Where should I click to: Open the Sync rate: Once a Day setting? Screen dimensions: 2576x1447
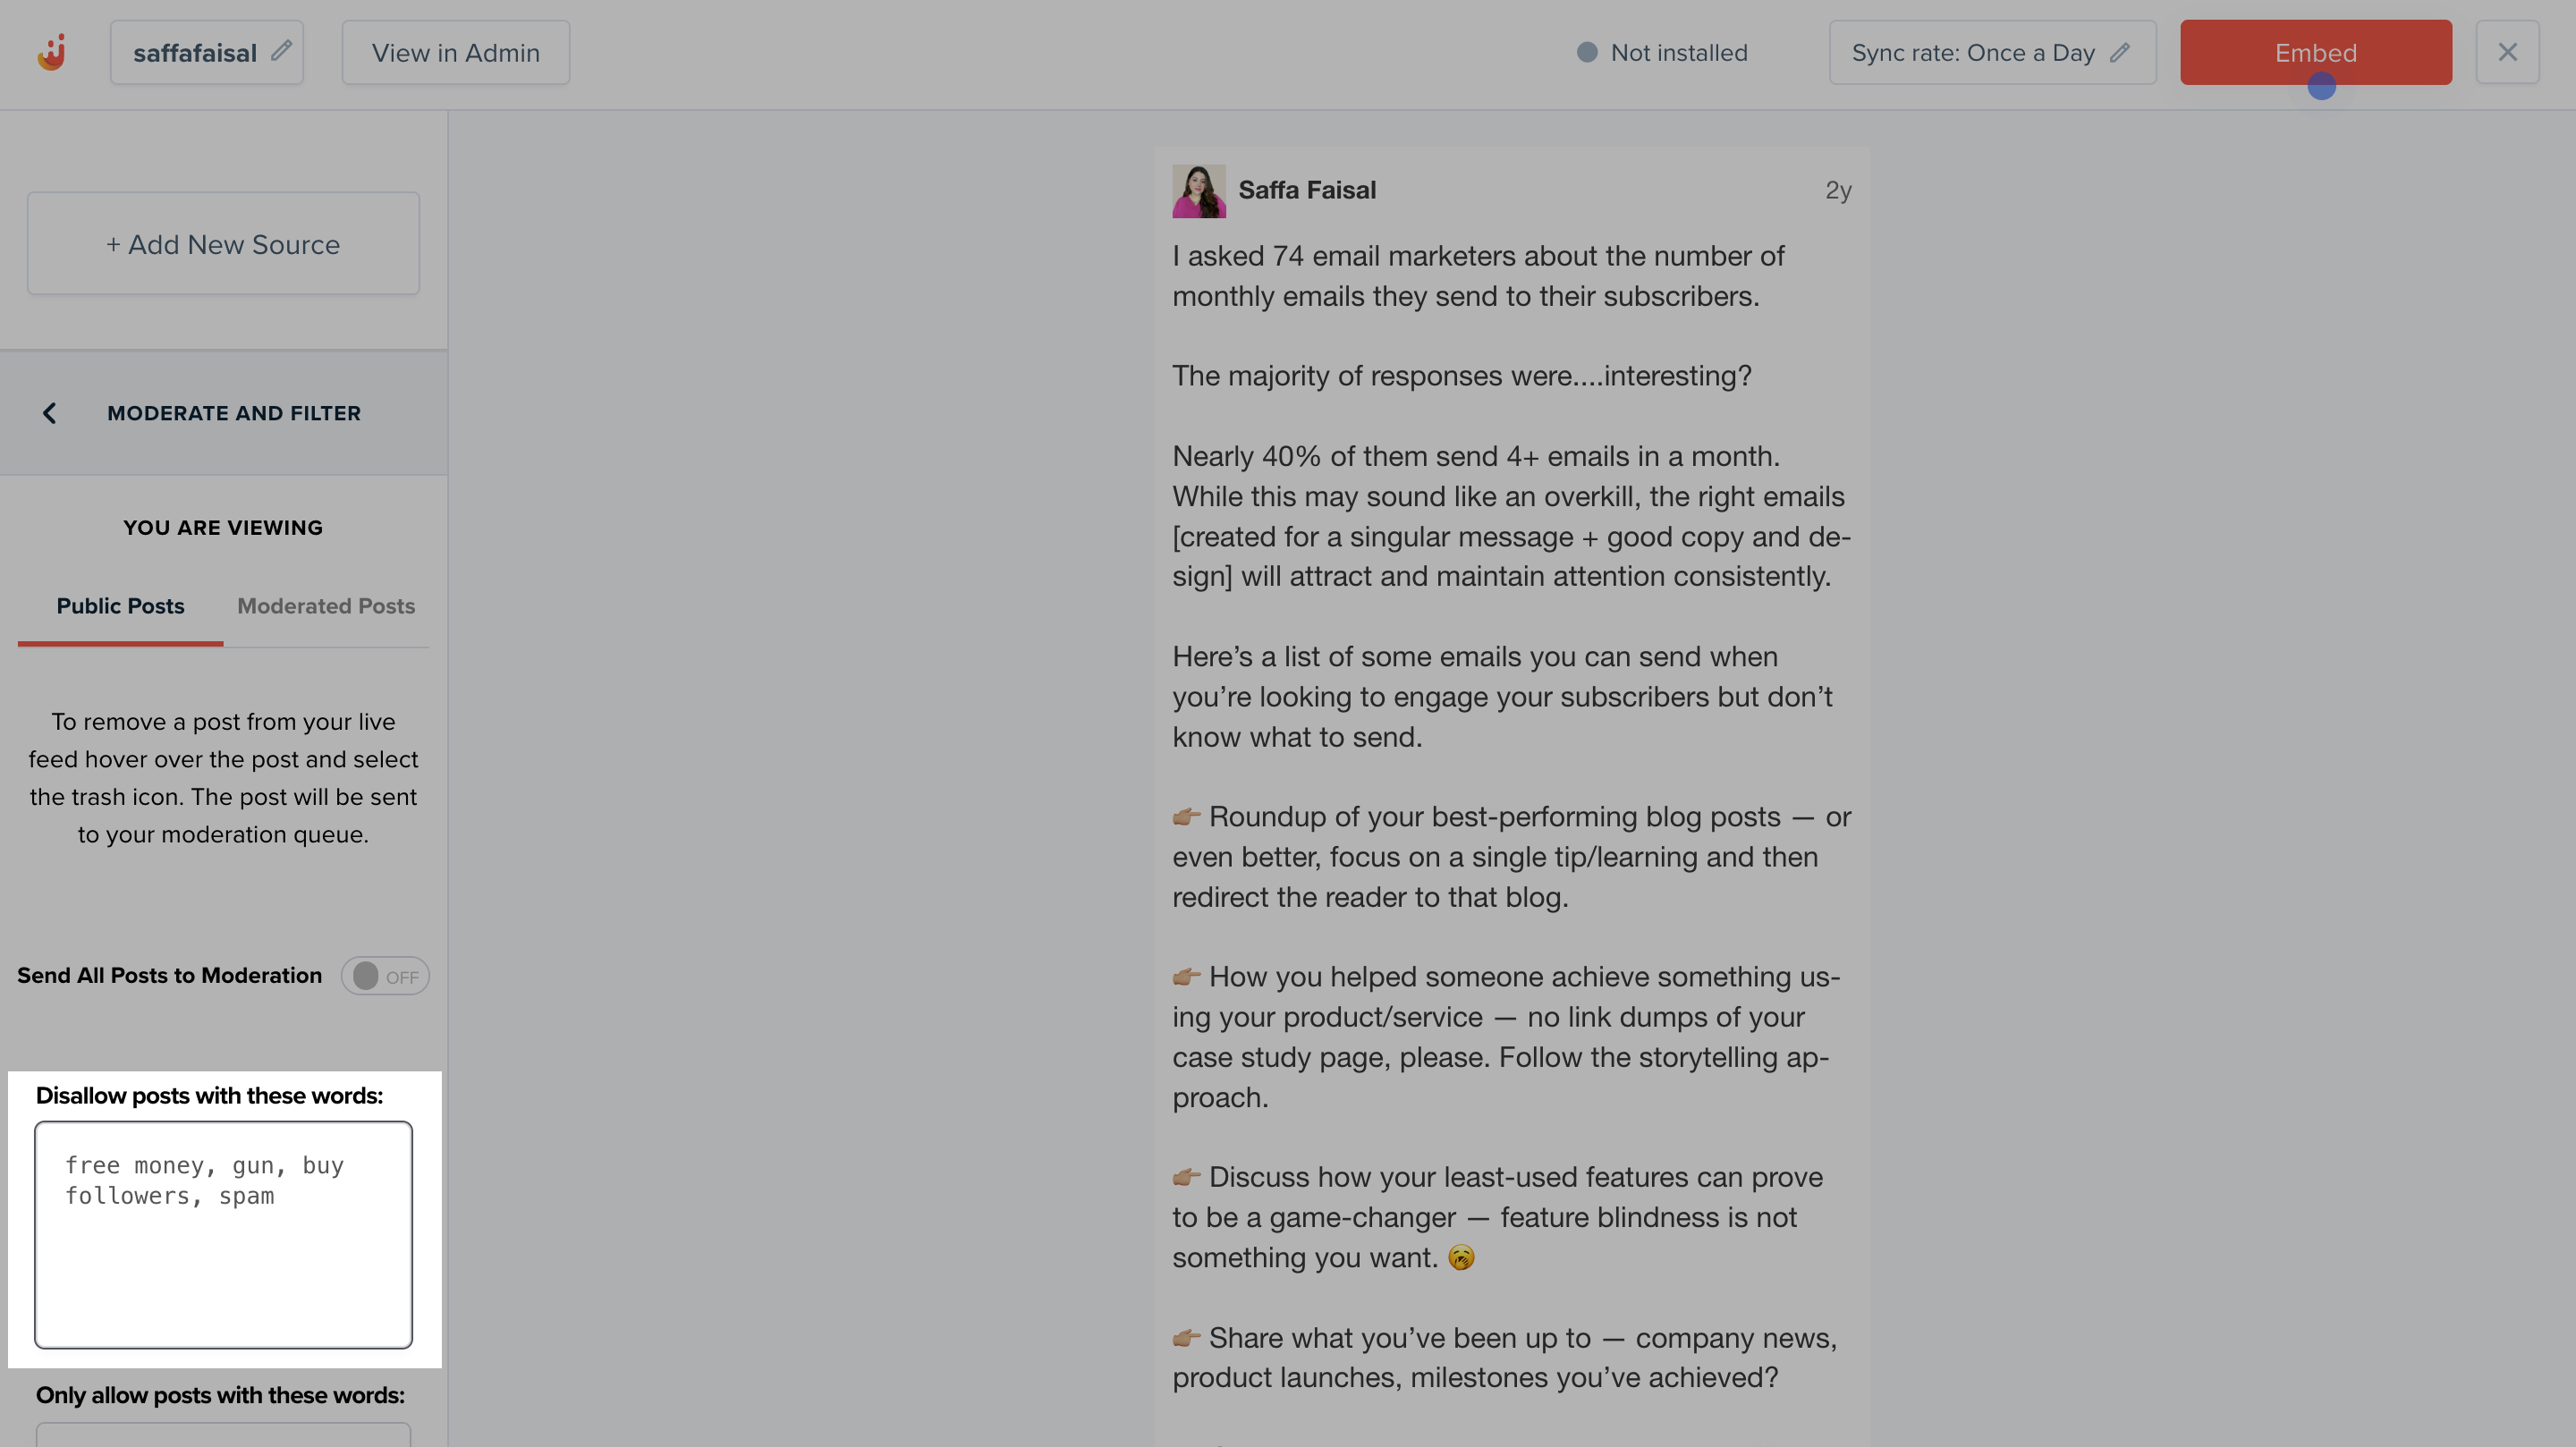pyautogui.click(x=1990, y=52)
